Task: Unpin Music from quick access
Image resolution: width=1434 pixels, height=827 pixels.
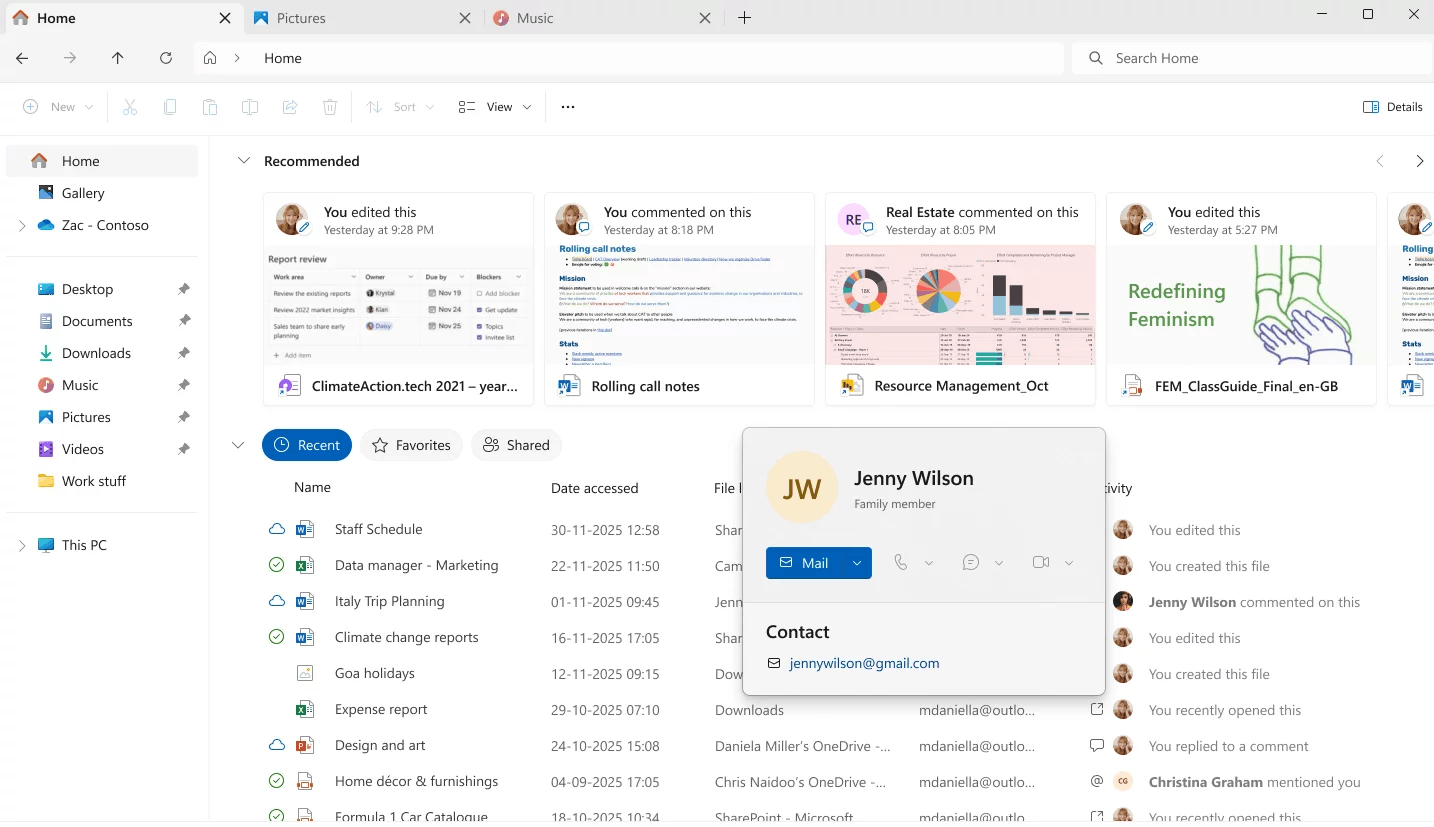Action: click(x=183, y=384)
